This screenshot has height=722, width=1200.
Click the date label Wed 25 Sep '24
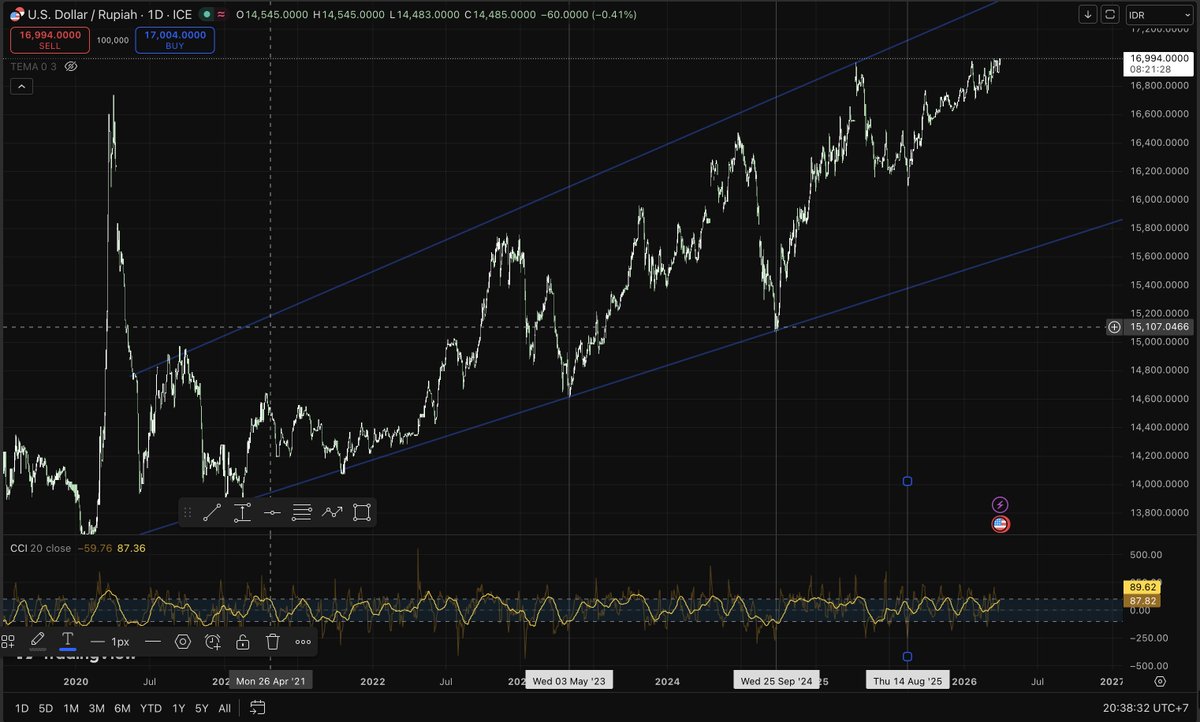coord(777,681)
